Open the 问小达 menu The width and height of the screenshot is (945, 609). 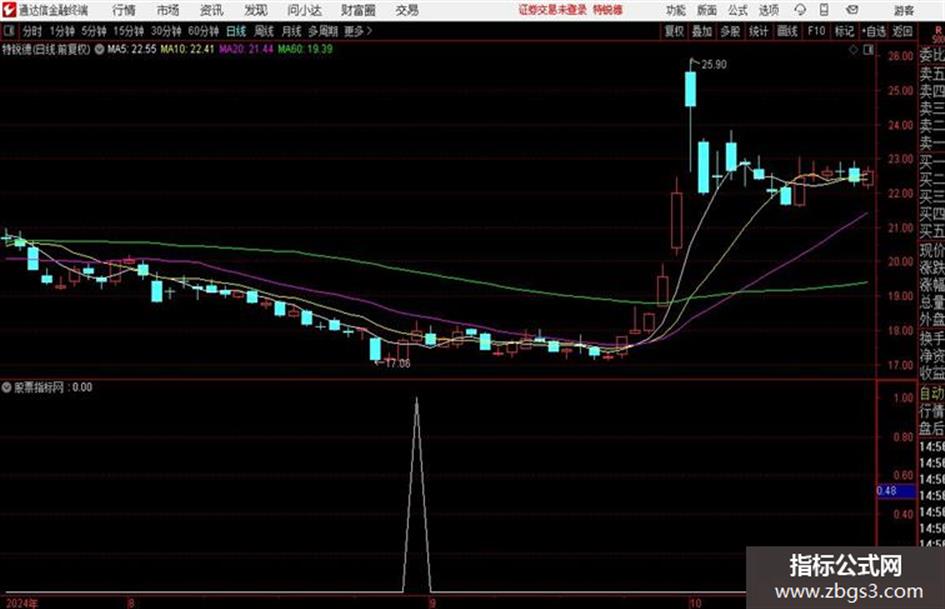[304, 10]
